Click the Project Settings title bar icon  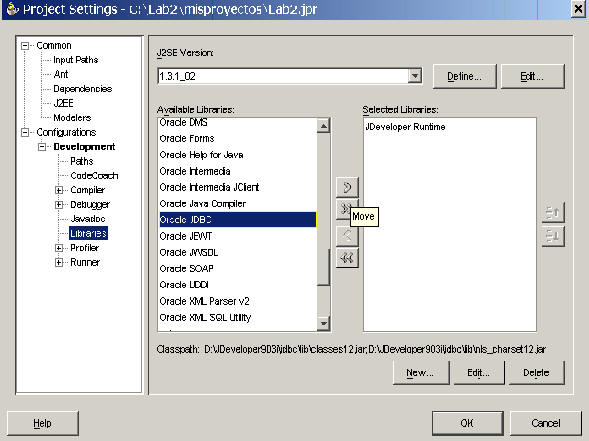[12, 8]
